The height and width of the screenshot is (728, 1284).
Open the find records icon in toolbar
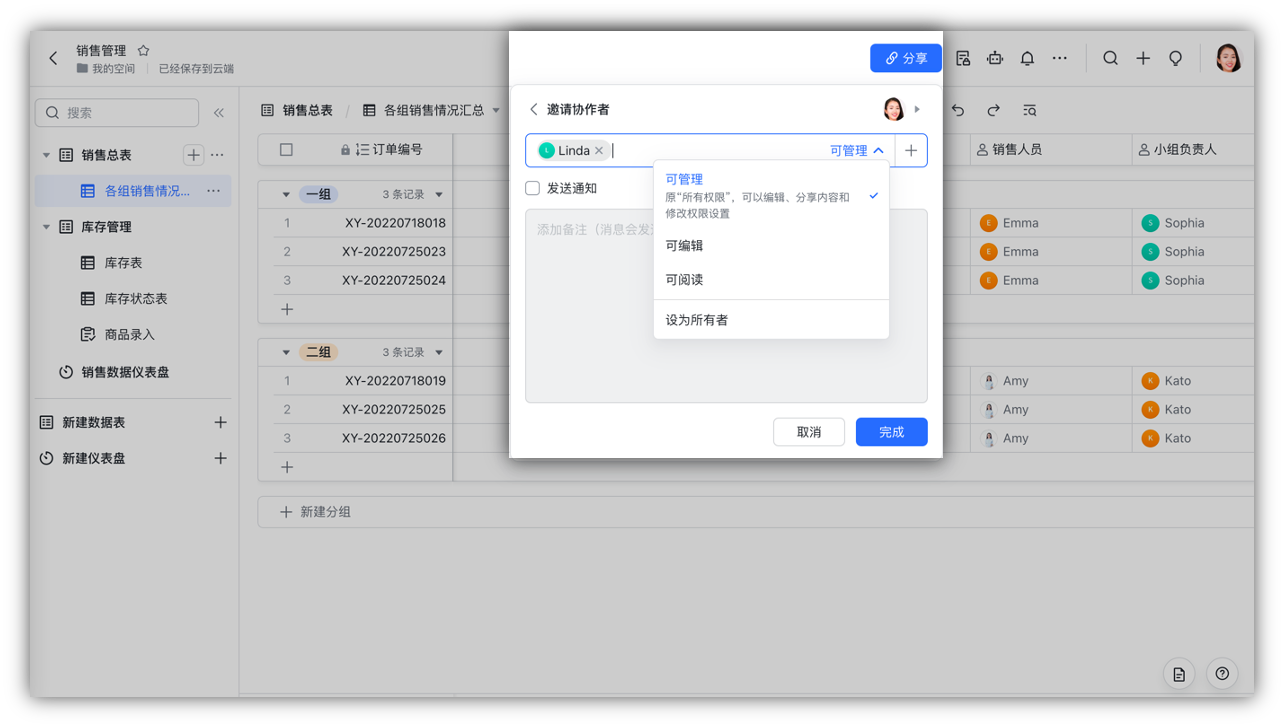[1029, 110]
